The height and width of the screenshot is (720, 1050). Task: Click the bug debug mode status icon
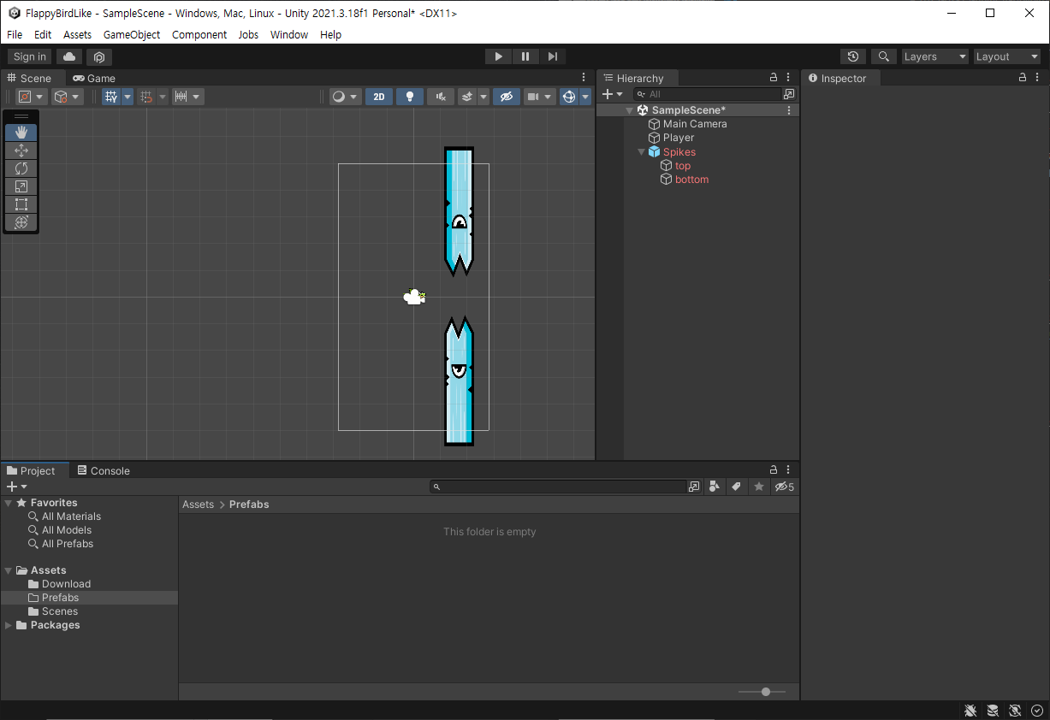970,711
